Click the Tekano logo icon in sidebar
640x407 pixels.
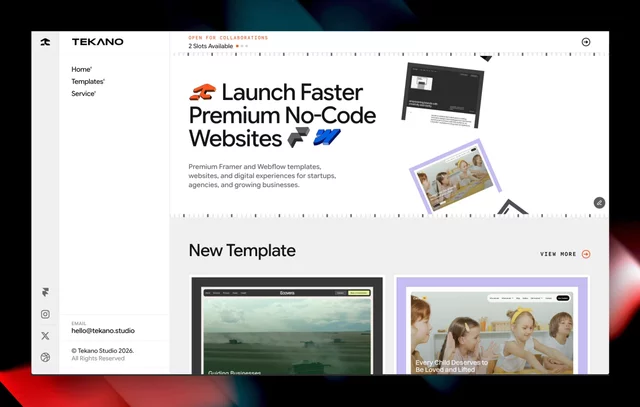pos(45,42)
